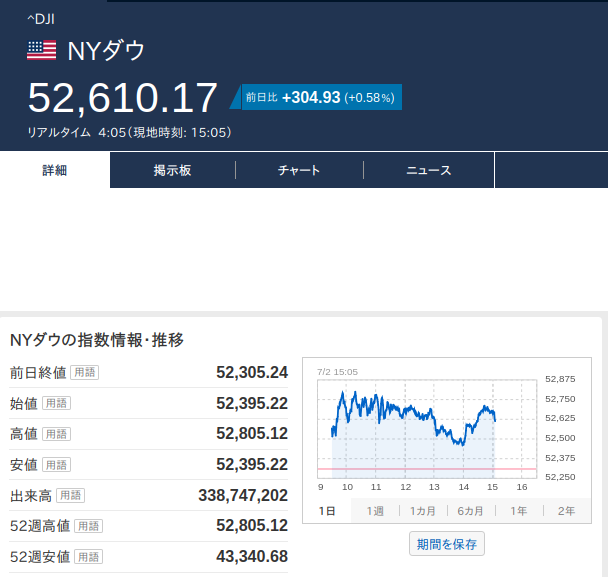608x577 pixels.
Task: Show the 1年 chart range
Action: (519, 511)
